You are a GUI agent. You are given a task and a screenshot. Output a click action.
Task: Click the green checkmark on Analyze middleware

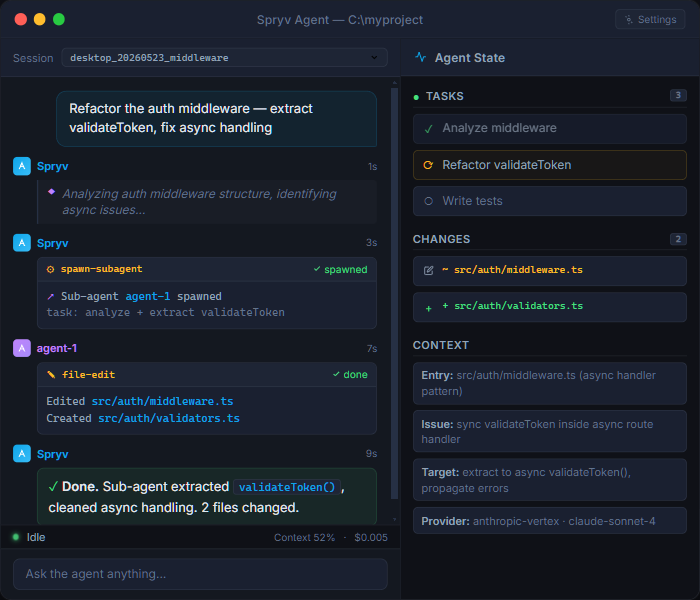429,129
